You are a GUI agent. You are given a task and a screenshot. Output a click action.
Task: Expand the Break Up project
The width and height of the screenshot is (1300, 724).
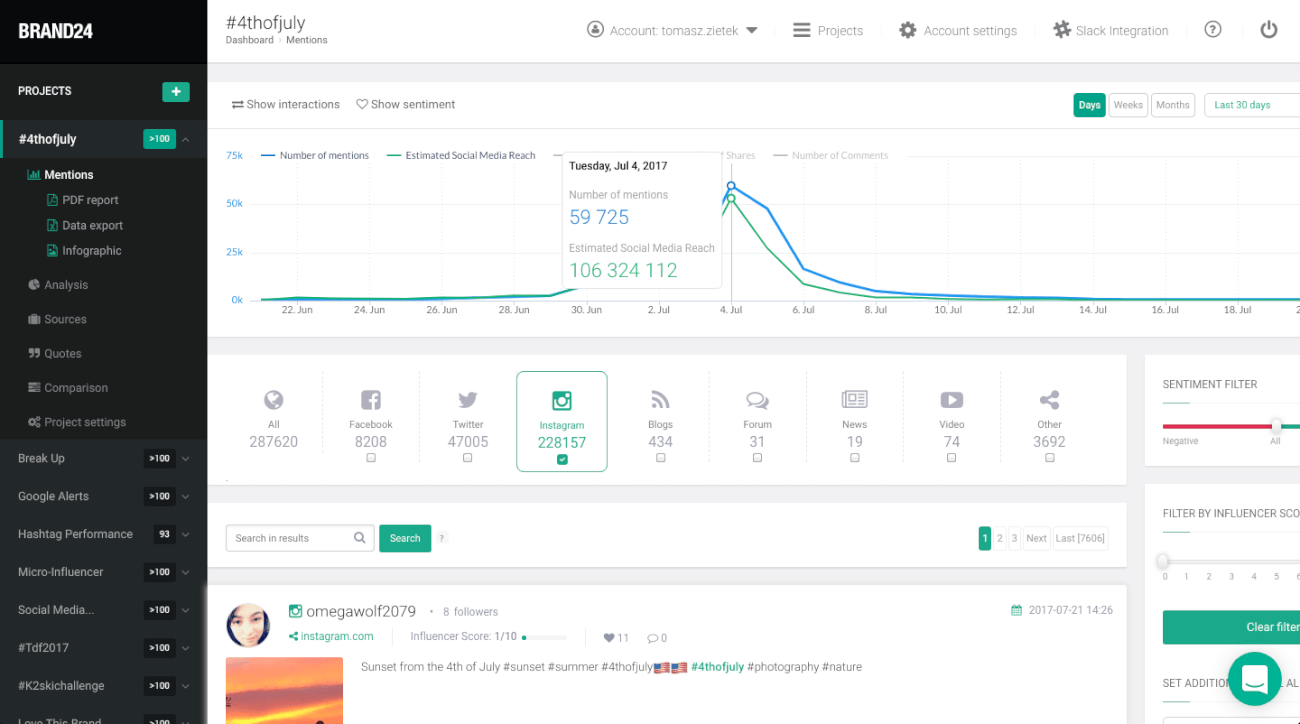click(x=186, y=459)
